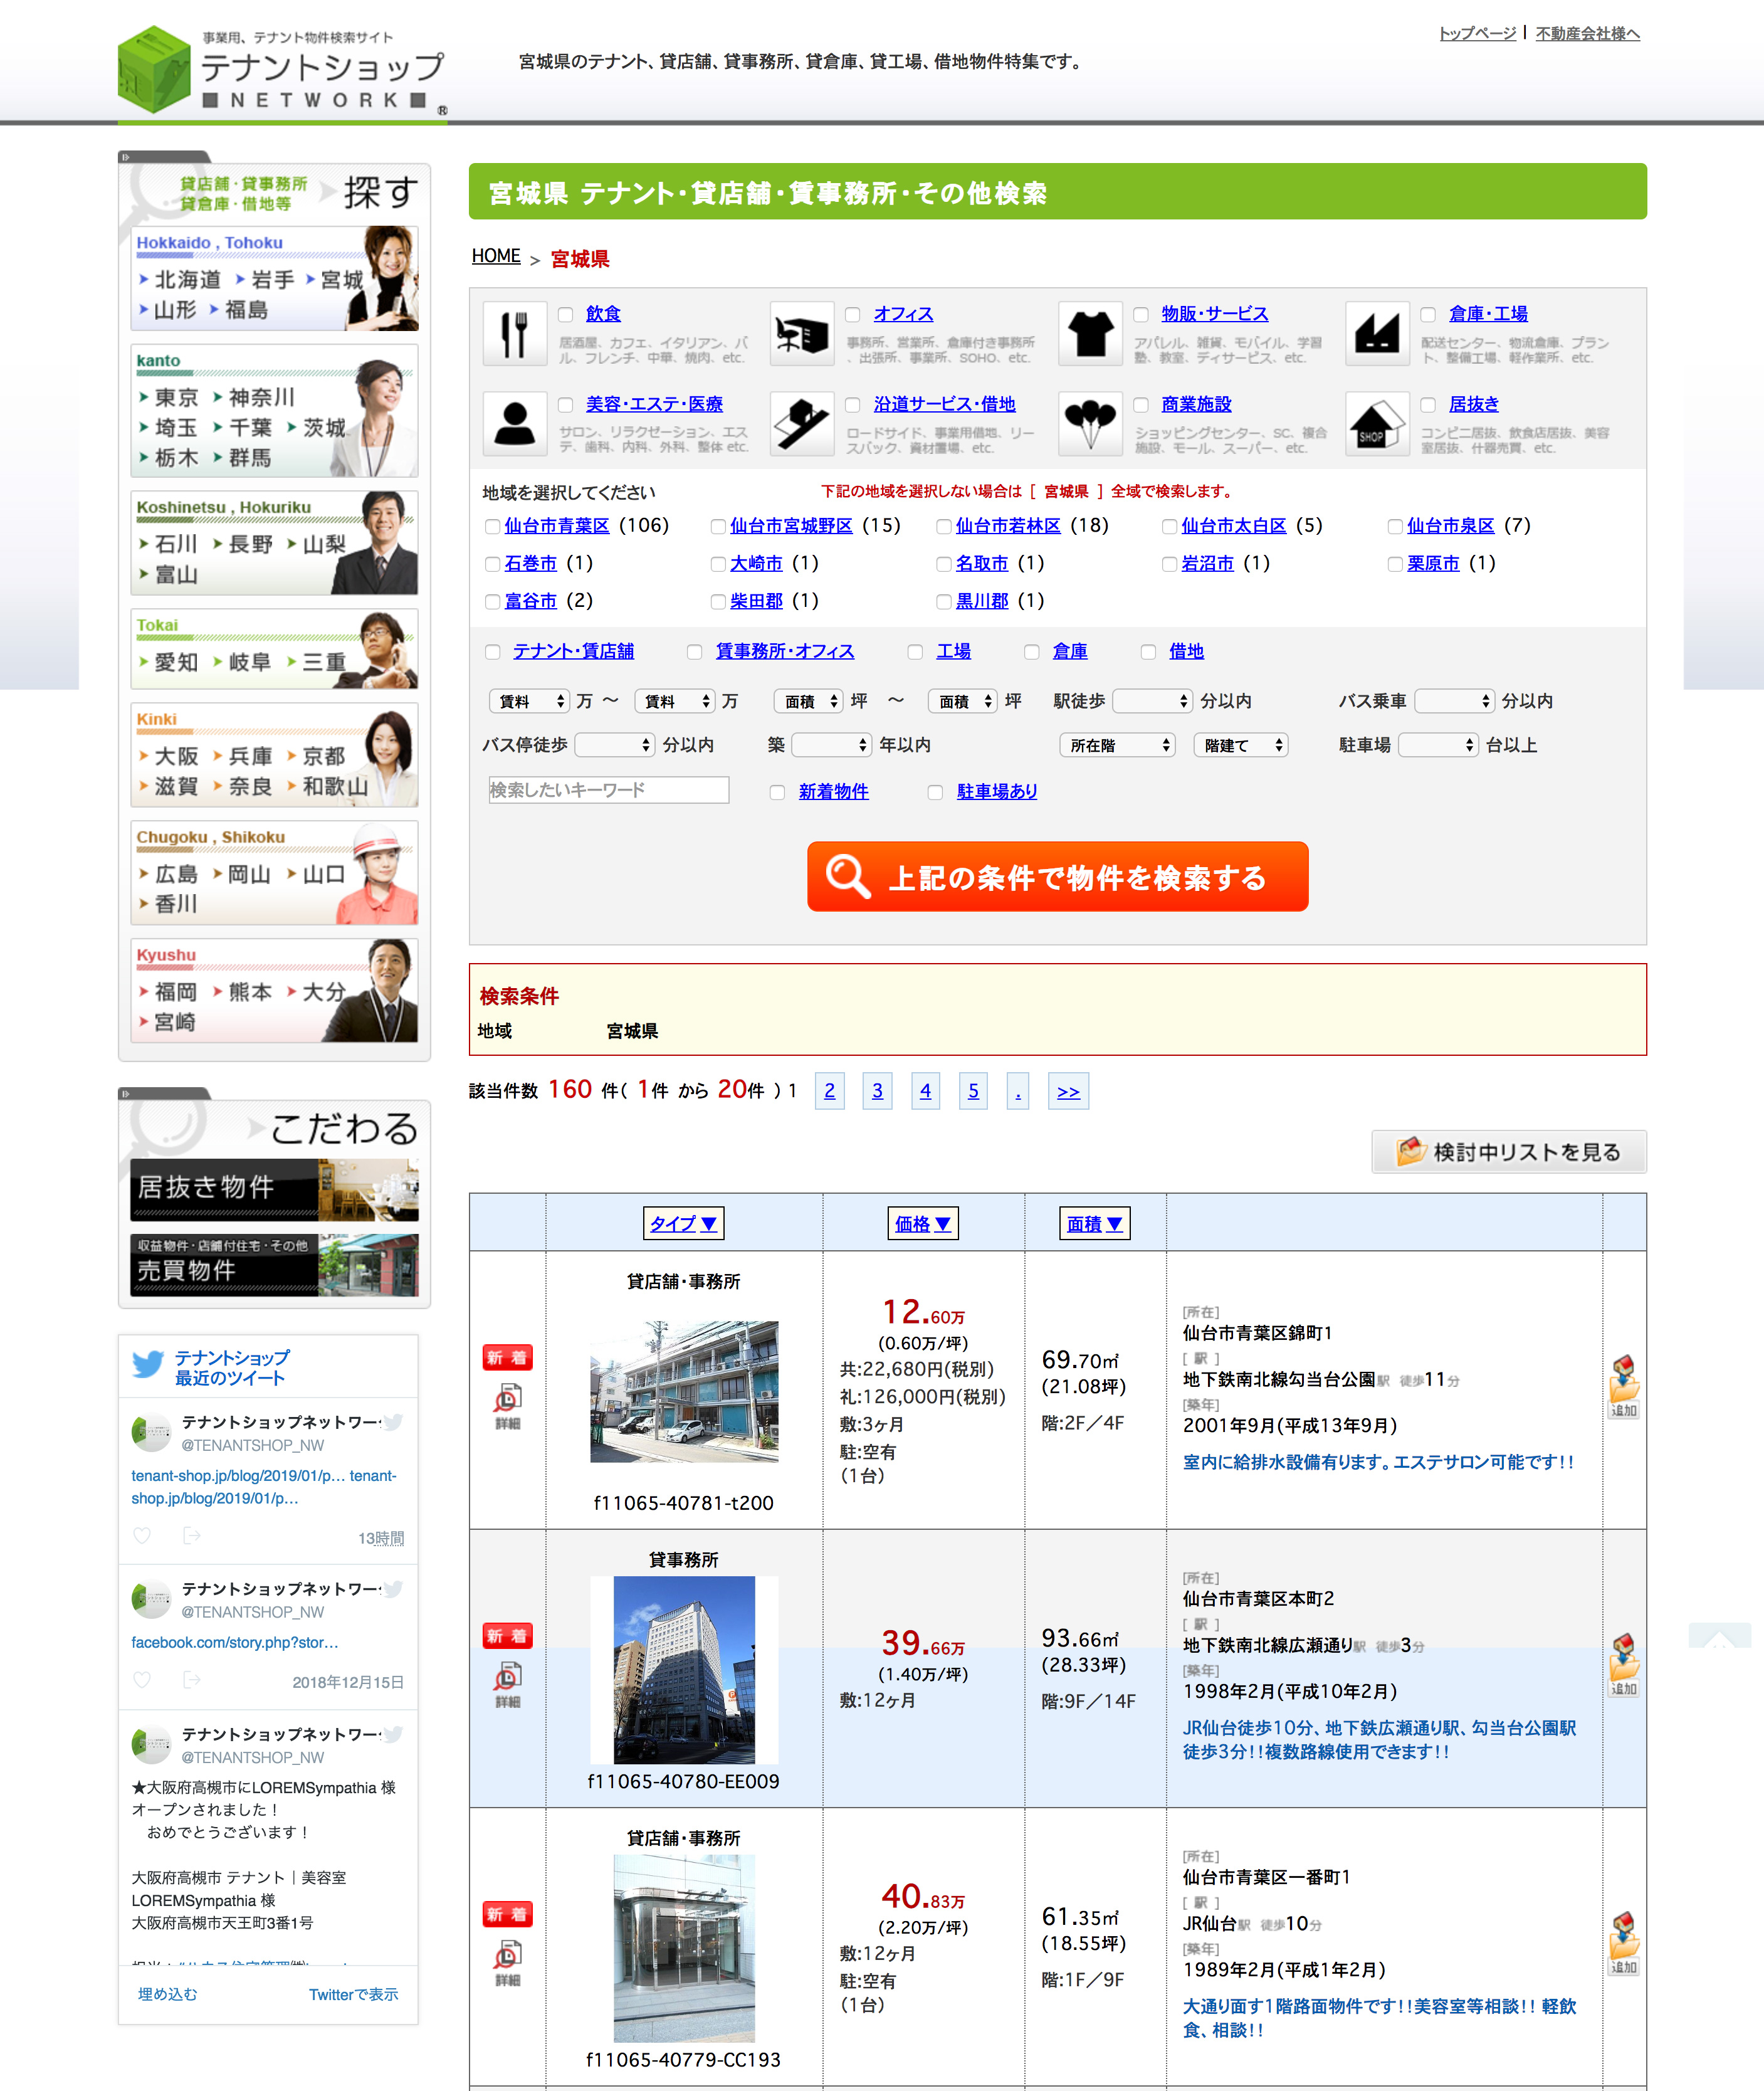The width and height of the screenshot is (1764, 2091).
Task: Tick the 石巻市 area checkbox
Action: (x=492, y=564)
